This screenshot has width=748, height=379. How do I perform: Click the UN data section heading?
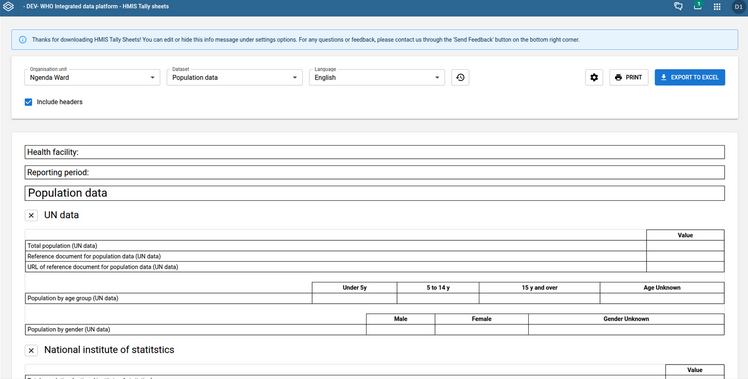point(62,215)
